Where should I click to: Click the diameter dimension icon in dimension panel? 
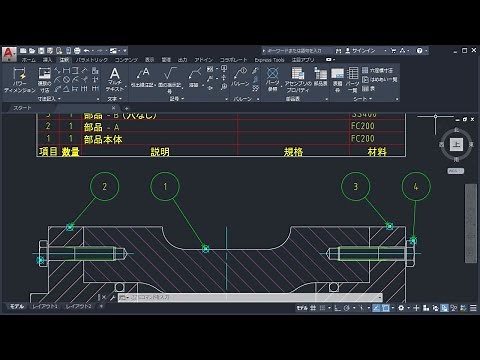[x=66, y=80]
